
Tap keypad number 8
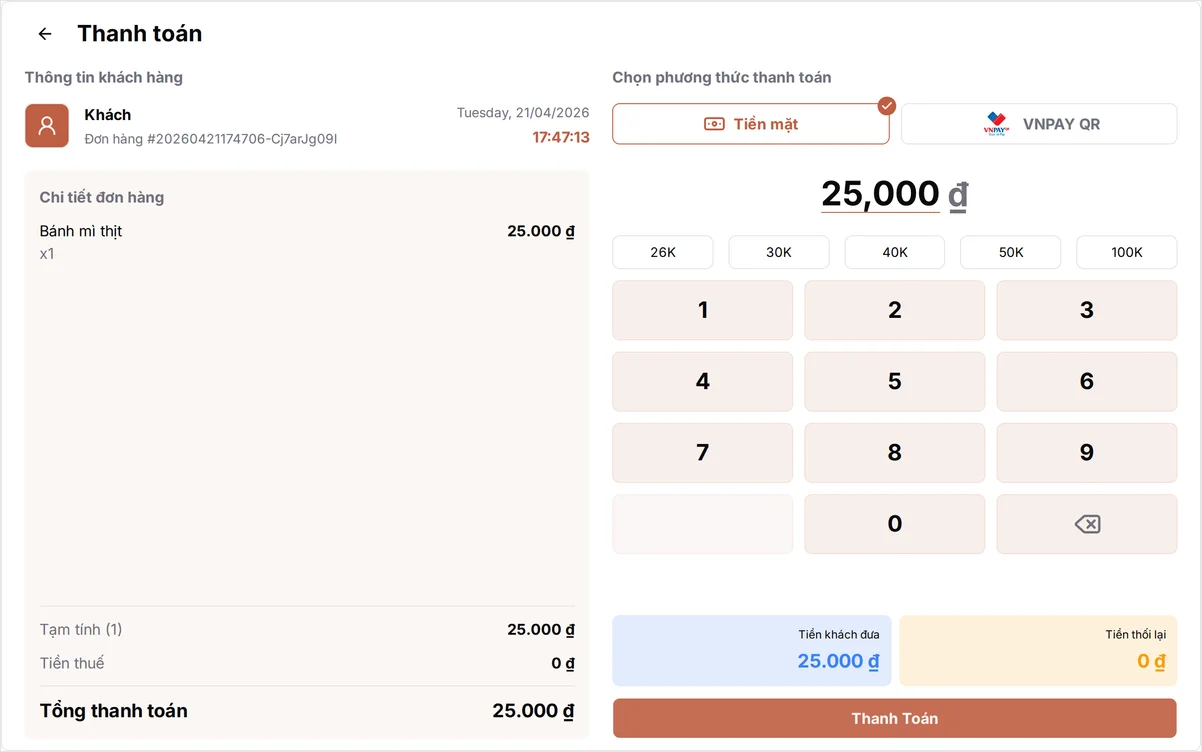895,453
